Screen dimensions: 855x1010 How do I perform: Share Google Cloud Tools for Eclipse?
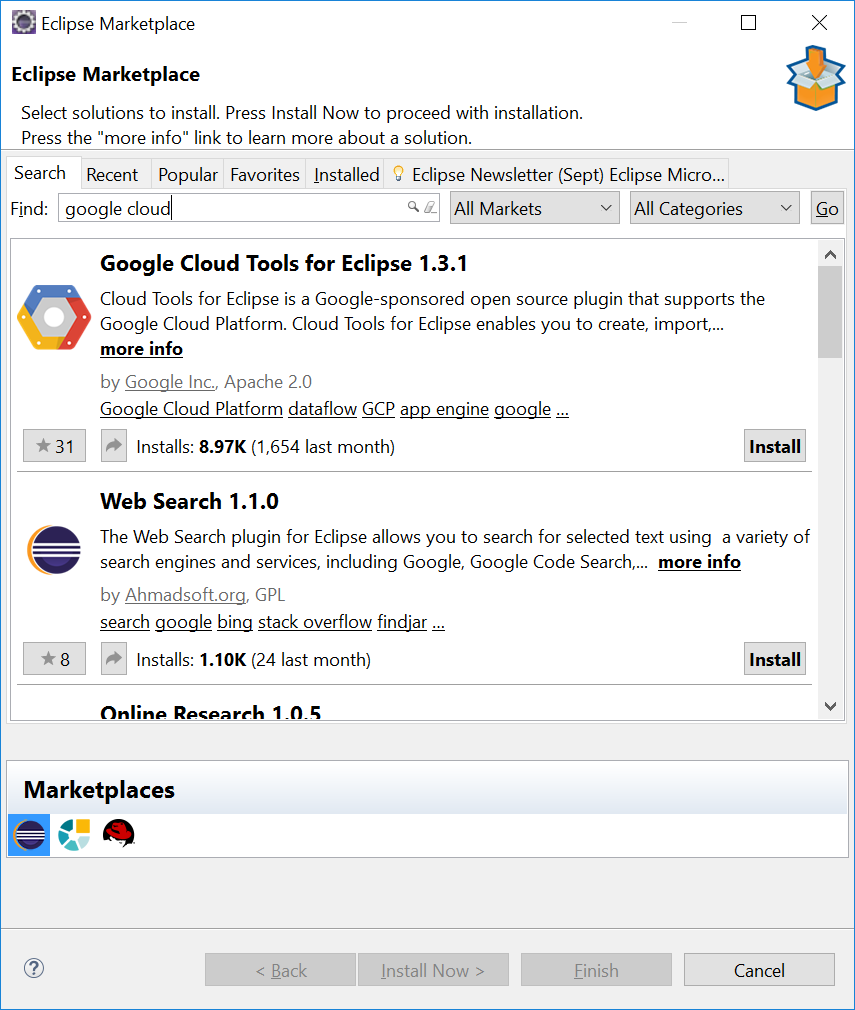[113, 446]
